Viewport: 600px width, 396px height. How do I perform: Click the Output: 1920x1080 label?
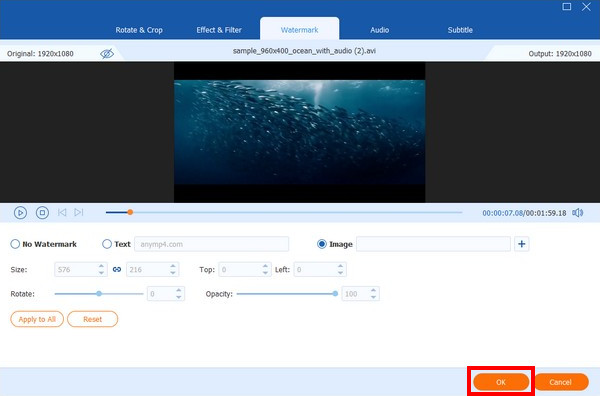coord(560,54)
